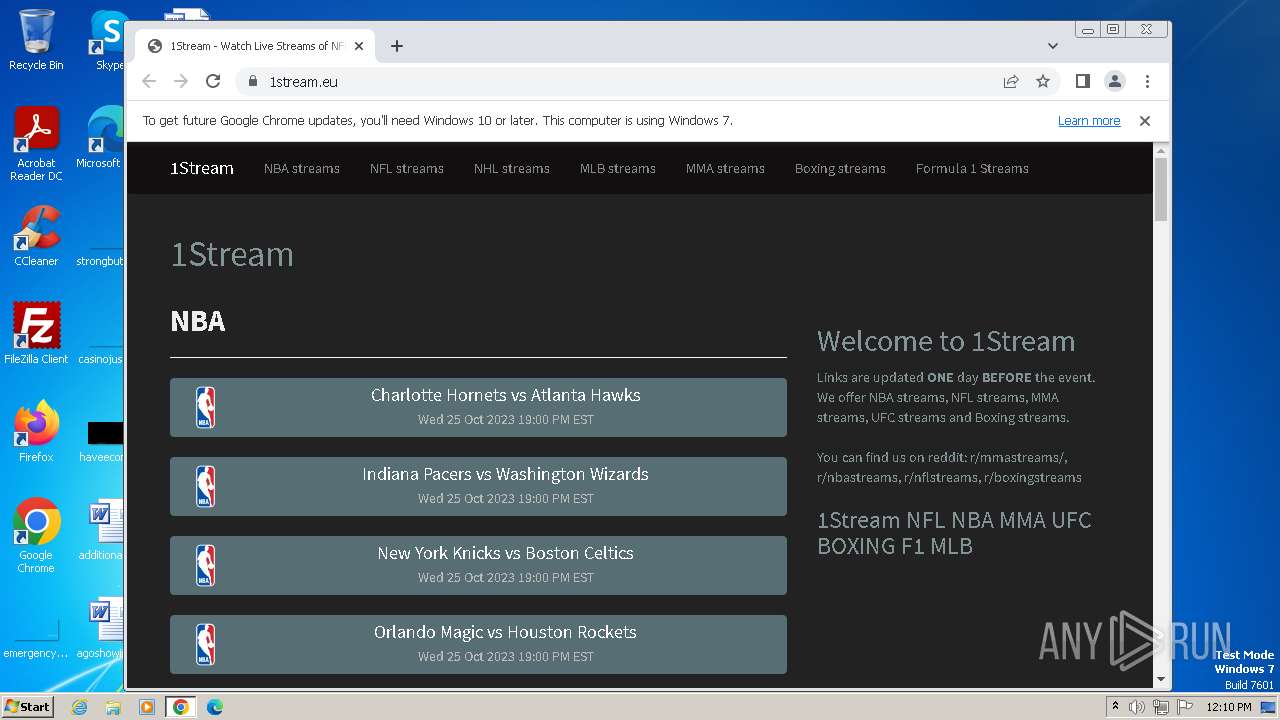The height and width of the screenshot is (720, 1280).
Task: Click the NBA section heading
Action: tap(198, 321)
